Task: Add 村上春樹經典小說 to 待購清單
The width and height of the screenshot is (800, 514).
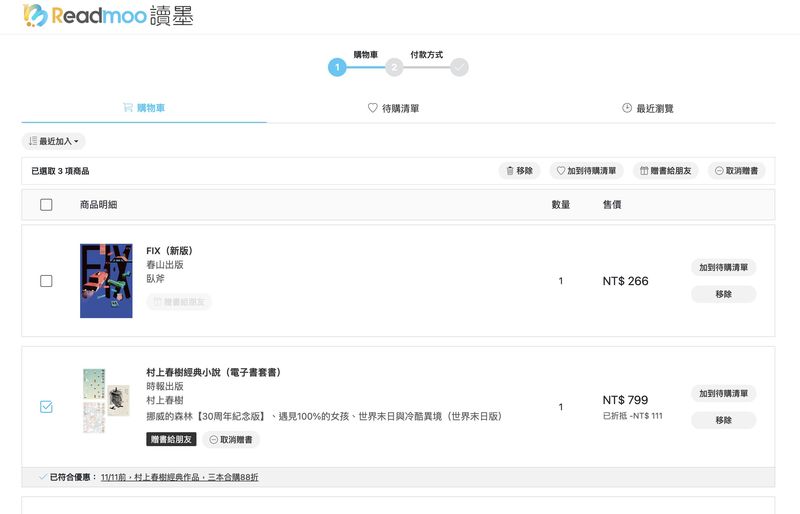Action: click(723, 393)
